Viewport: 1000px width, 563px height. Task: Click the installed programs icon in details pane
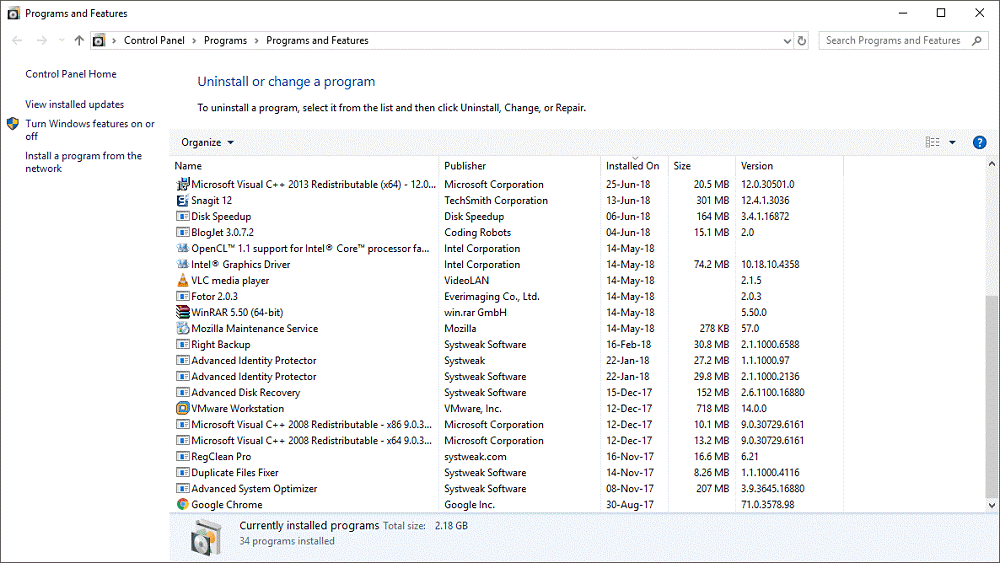coord(207,536)
